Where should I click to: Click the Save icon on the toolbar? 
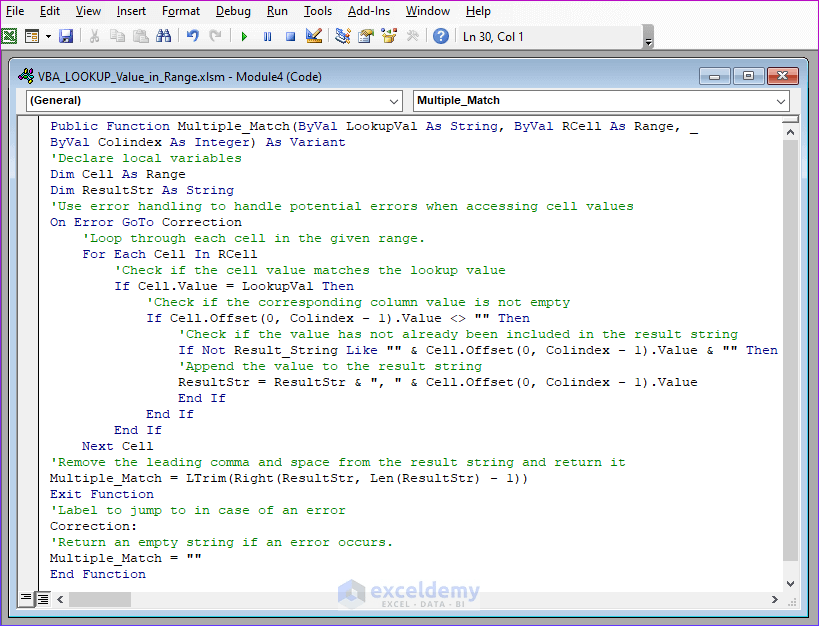tap(66, 35)
